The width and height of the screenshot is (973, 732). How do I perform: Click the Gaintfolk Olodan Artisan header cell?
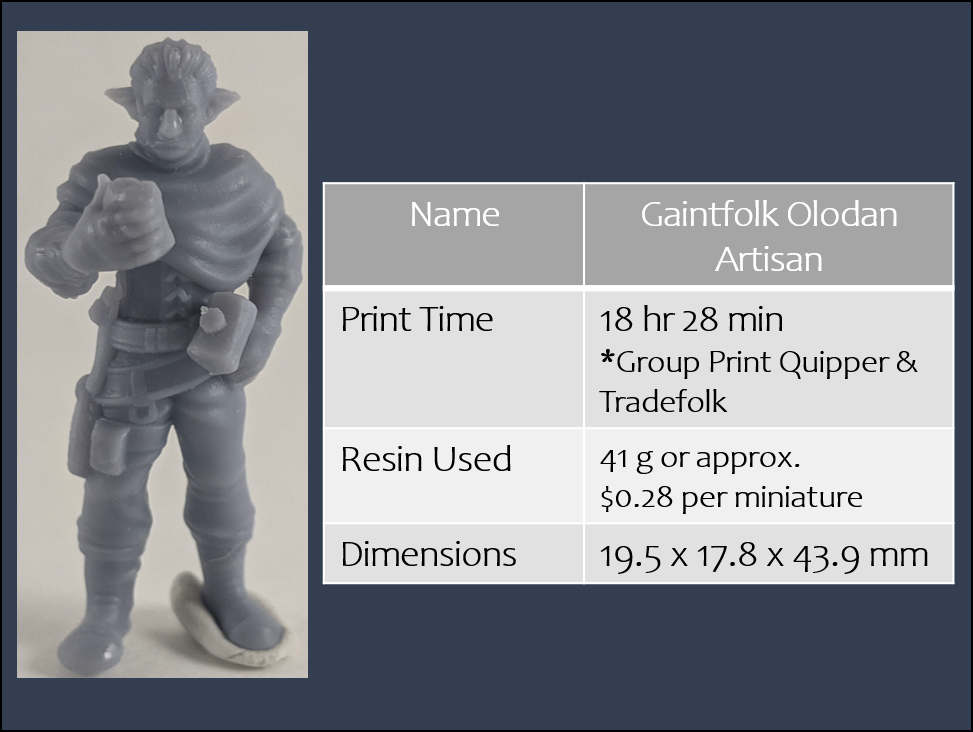coord(769,234)
